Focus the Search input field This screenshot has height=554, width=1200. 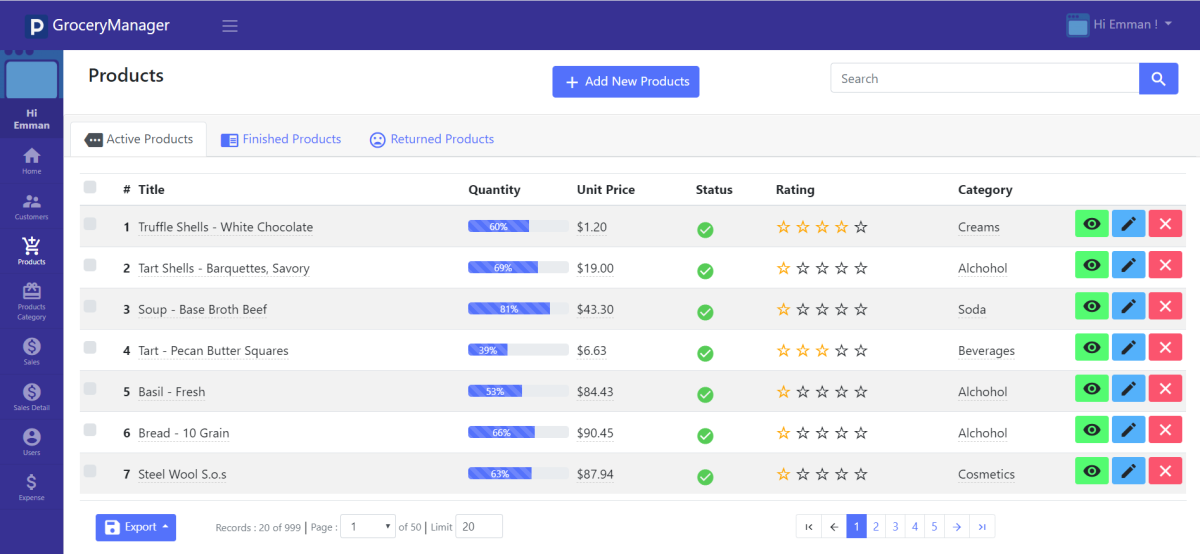(x=985, y=79)
